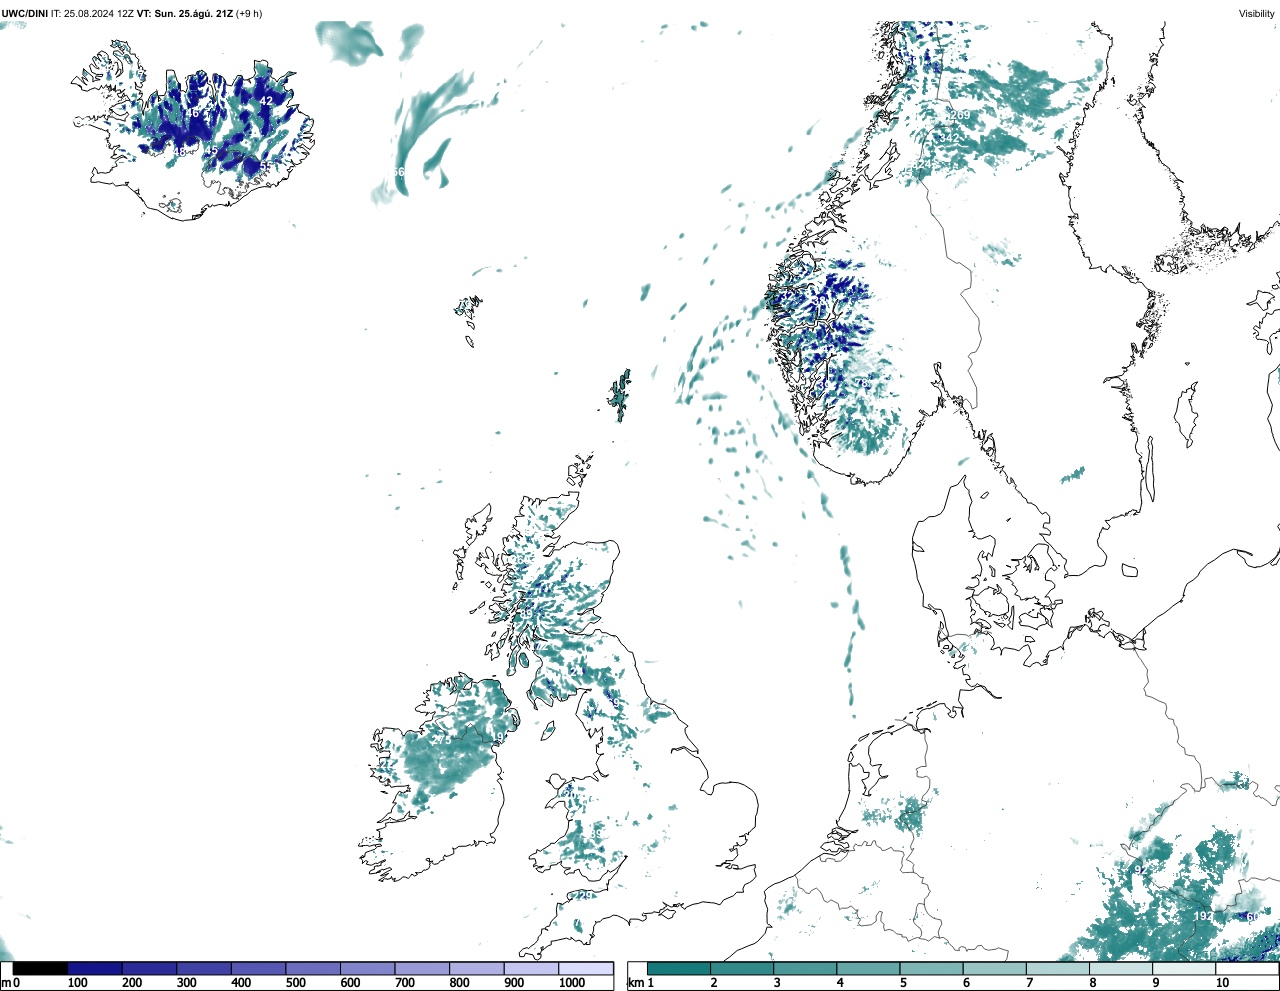Click the dark teal 1–2 km legend swatch

point(679,969)
